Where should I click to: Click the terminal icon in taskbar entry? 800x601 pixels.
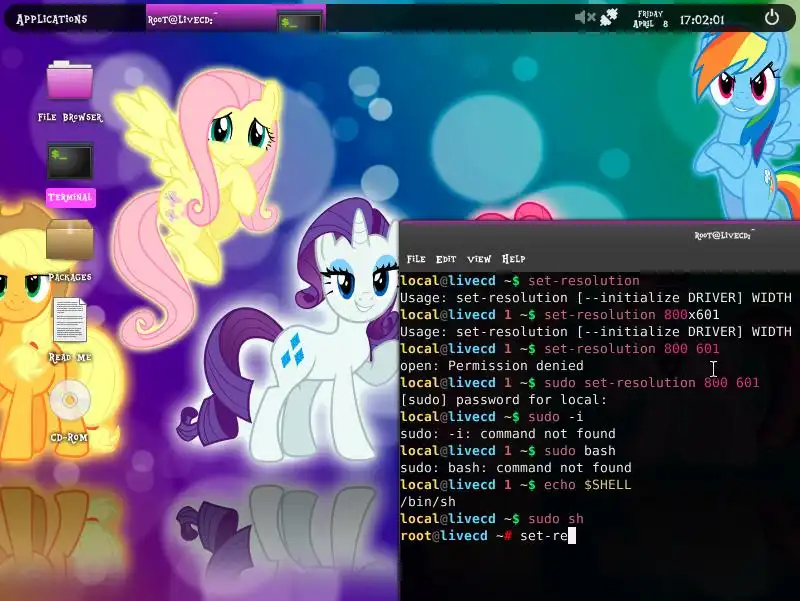click(x=299, y=22)
